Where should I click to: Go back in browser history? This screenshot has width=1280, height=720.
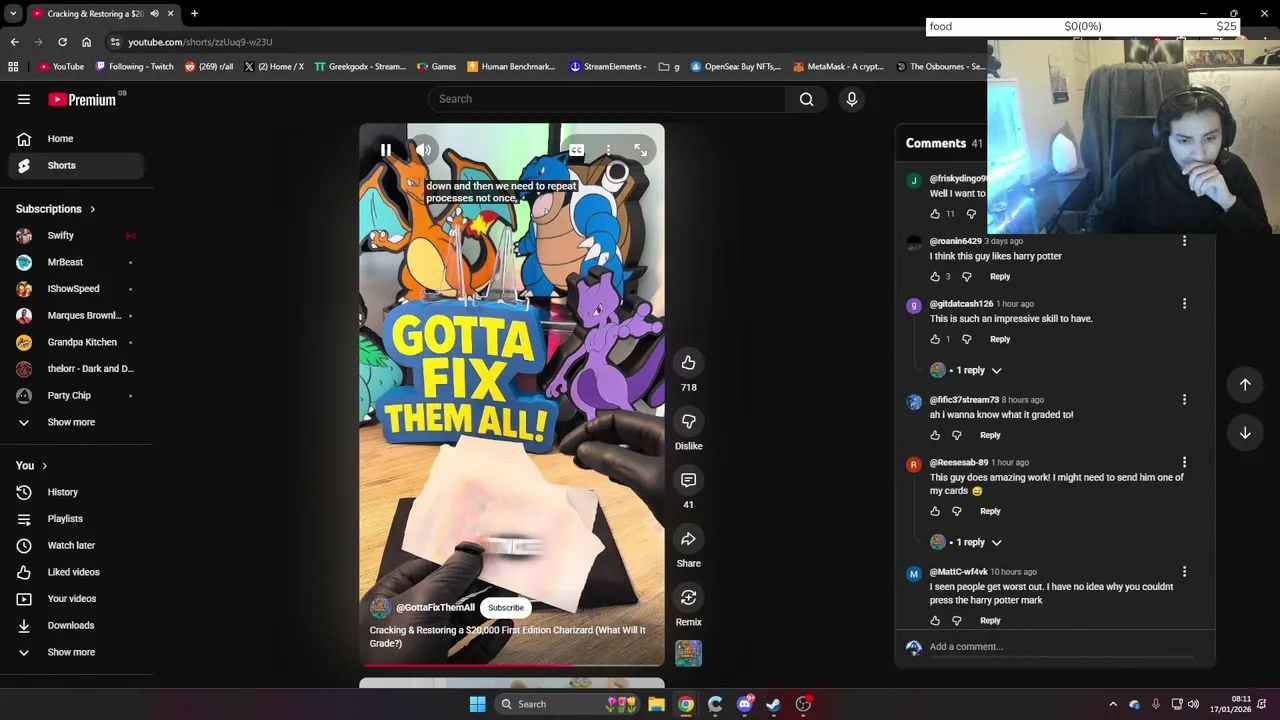tap(14, 42)
